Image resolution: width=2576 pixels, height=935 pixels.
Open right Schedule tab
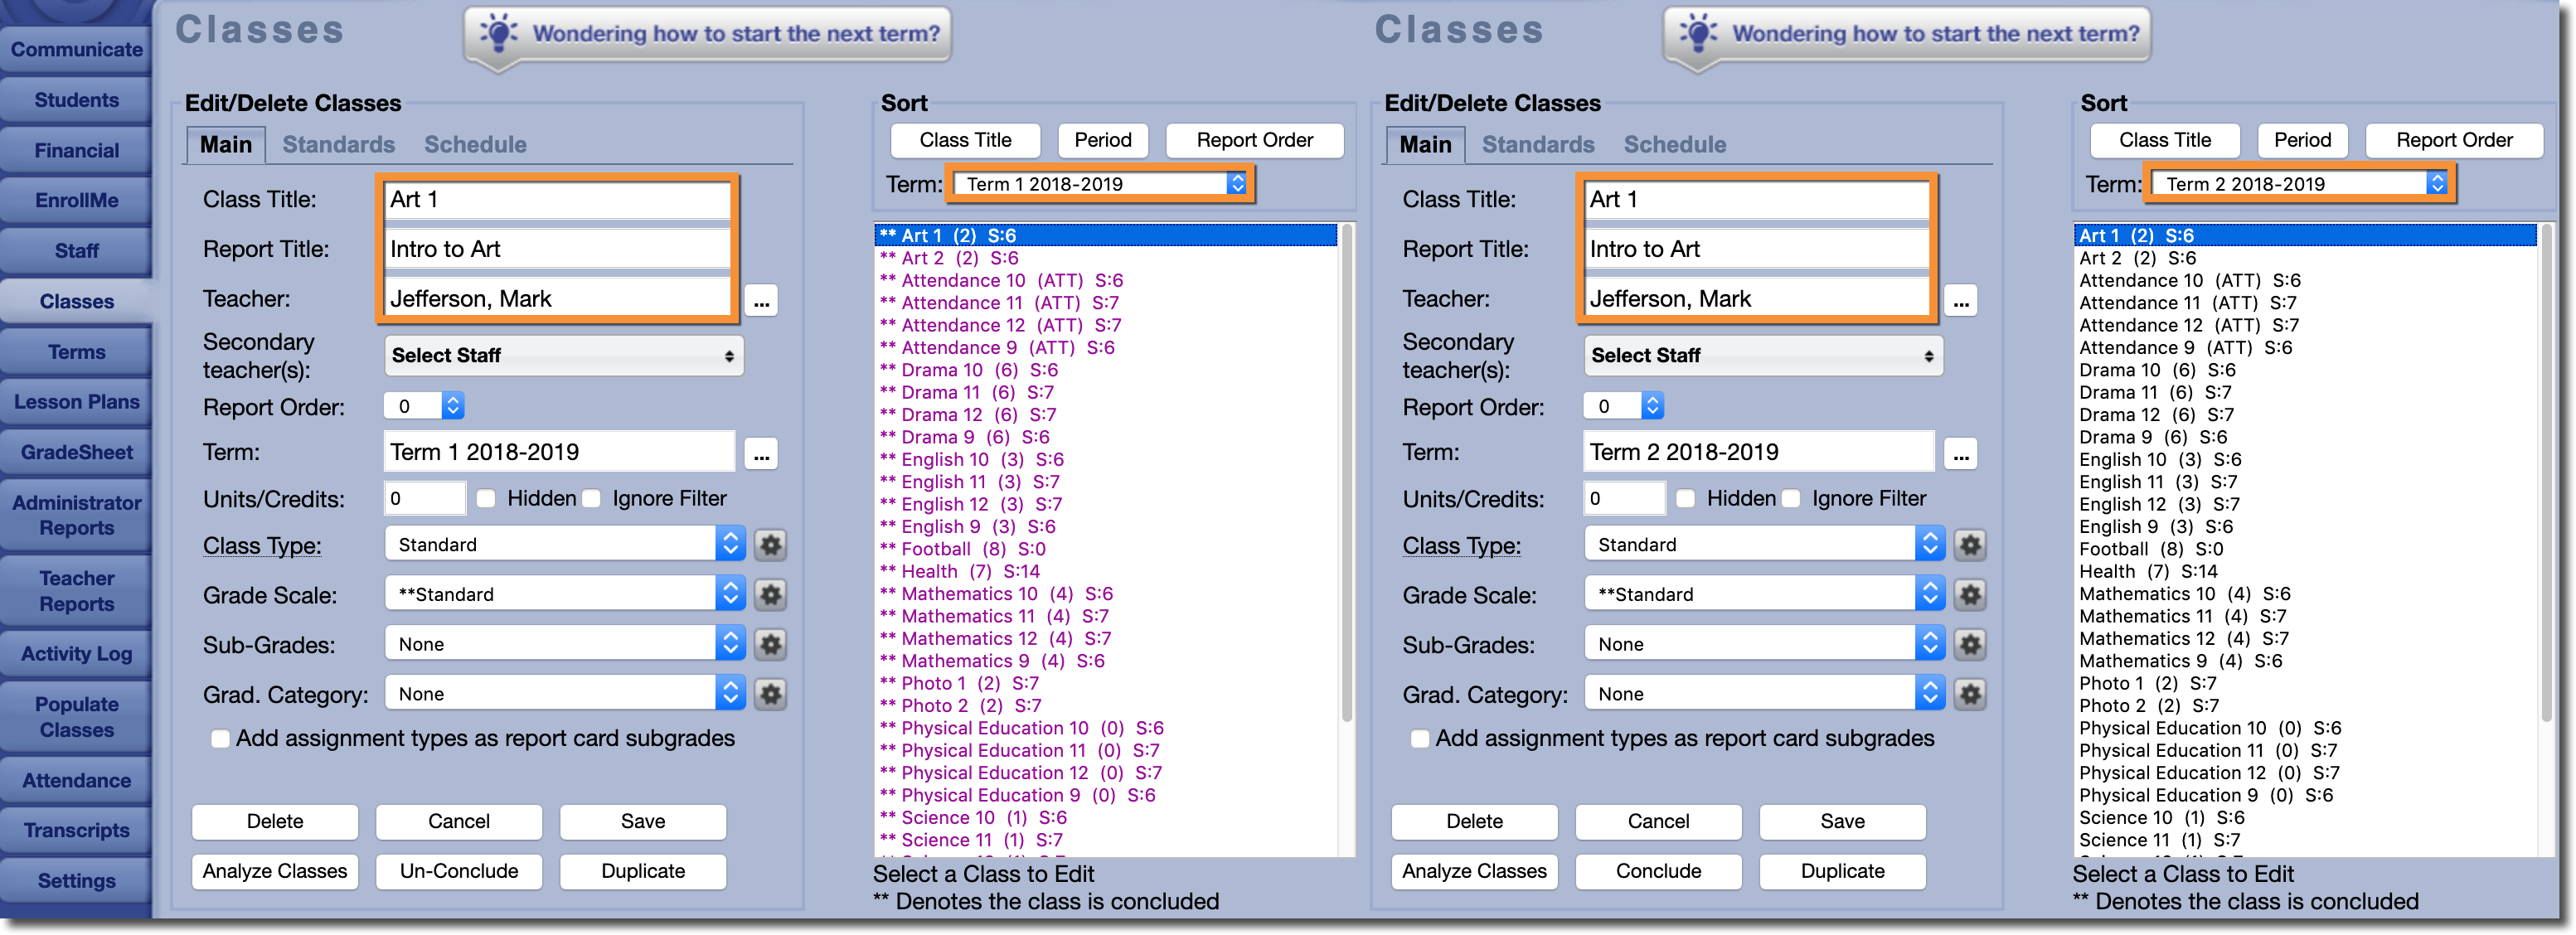click(1674, 145)
